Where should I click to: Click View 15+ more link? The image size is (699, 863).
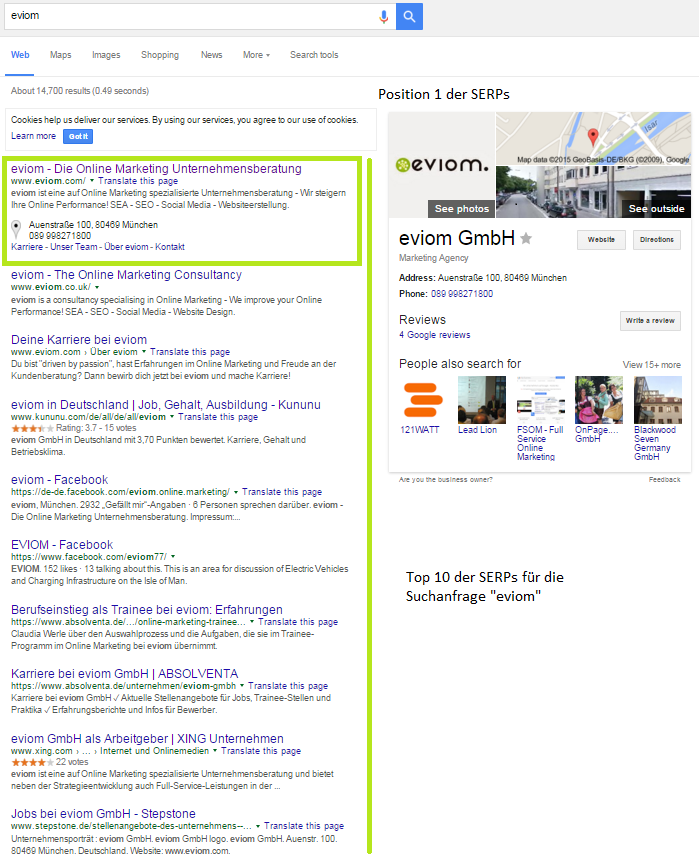pyautogui.click(x=652, y=365)
